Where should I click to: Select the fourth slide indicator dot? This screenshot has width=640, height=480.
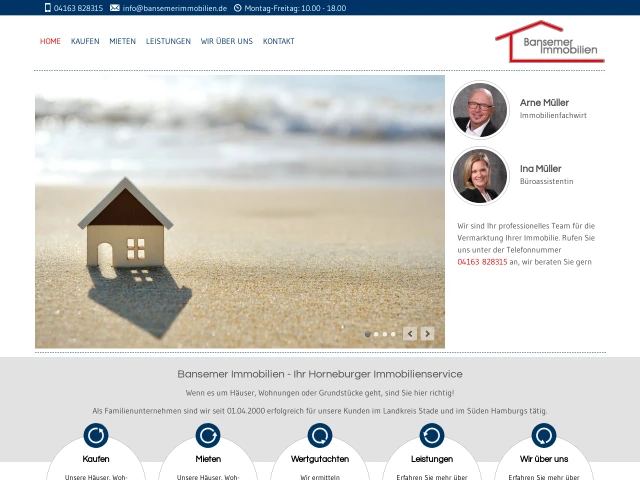(x=393, y=334)
